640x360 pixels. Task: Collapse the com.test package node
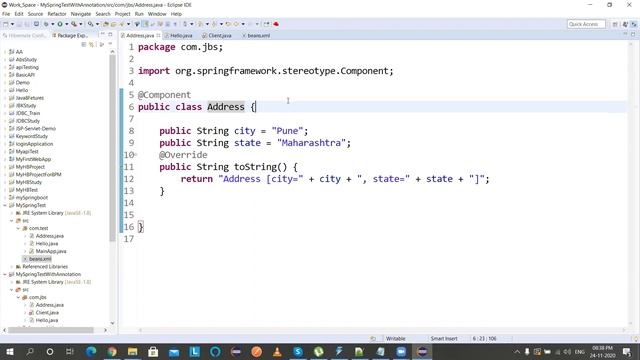tap(18, 228)
